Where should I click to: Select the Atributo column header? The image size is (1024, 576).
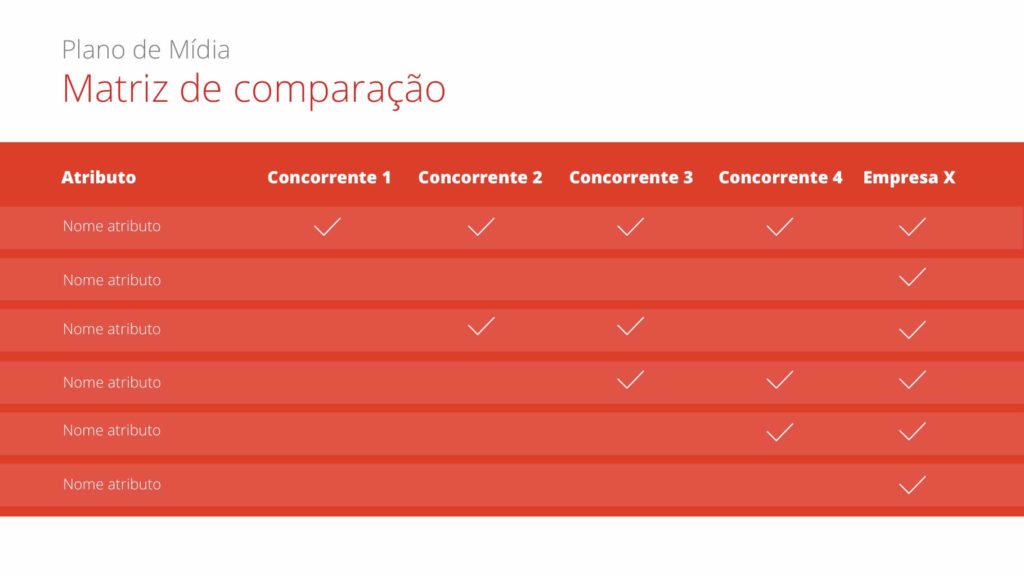click(x=98, y=178)
